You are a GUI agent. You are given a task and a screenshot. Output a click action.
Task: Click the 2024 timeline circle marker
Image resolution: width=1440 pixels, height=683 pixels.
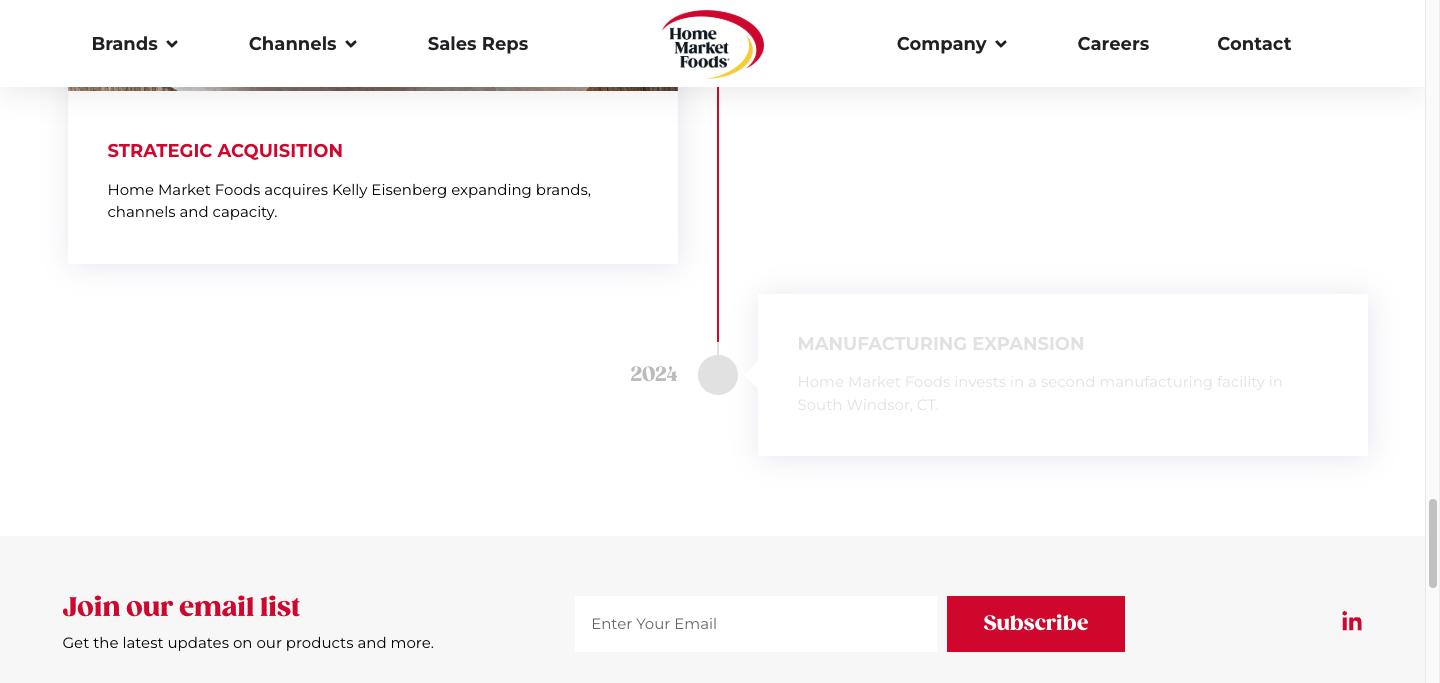(718, 375)
